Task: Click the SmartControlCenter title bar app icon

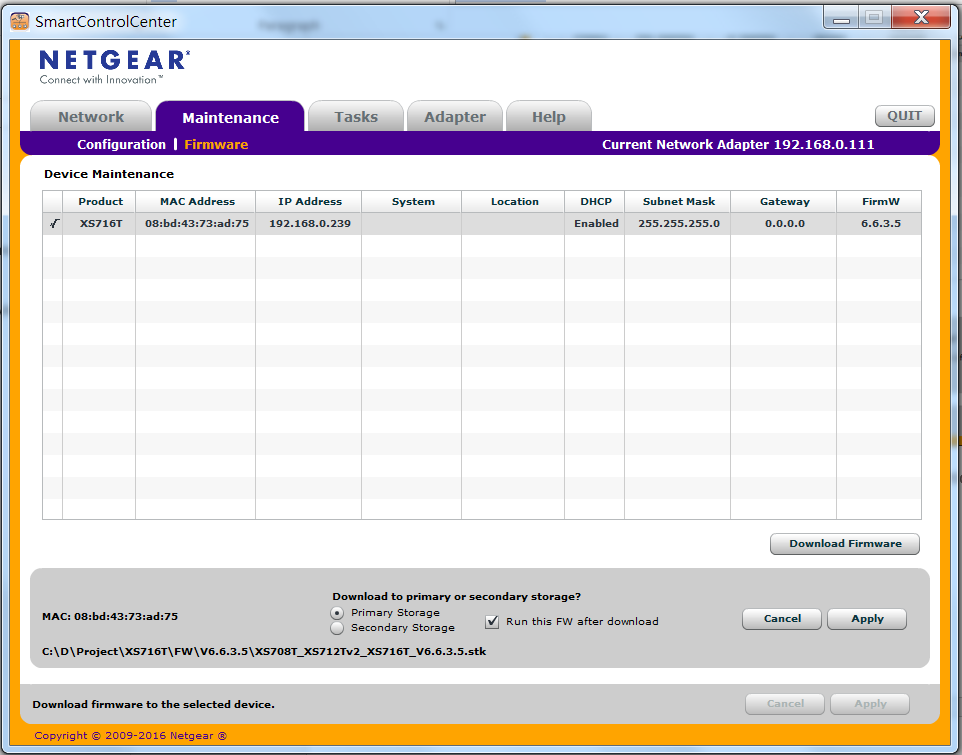Action: [x=20, y=21]
